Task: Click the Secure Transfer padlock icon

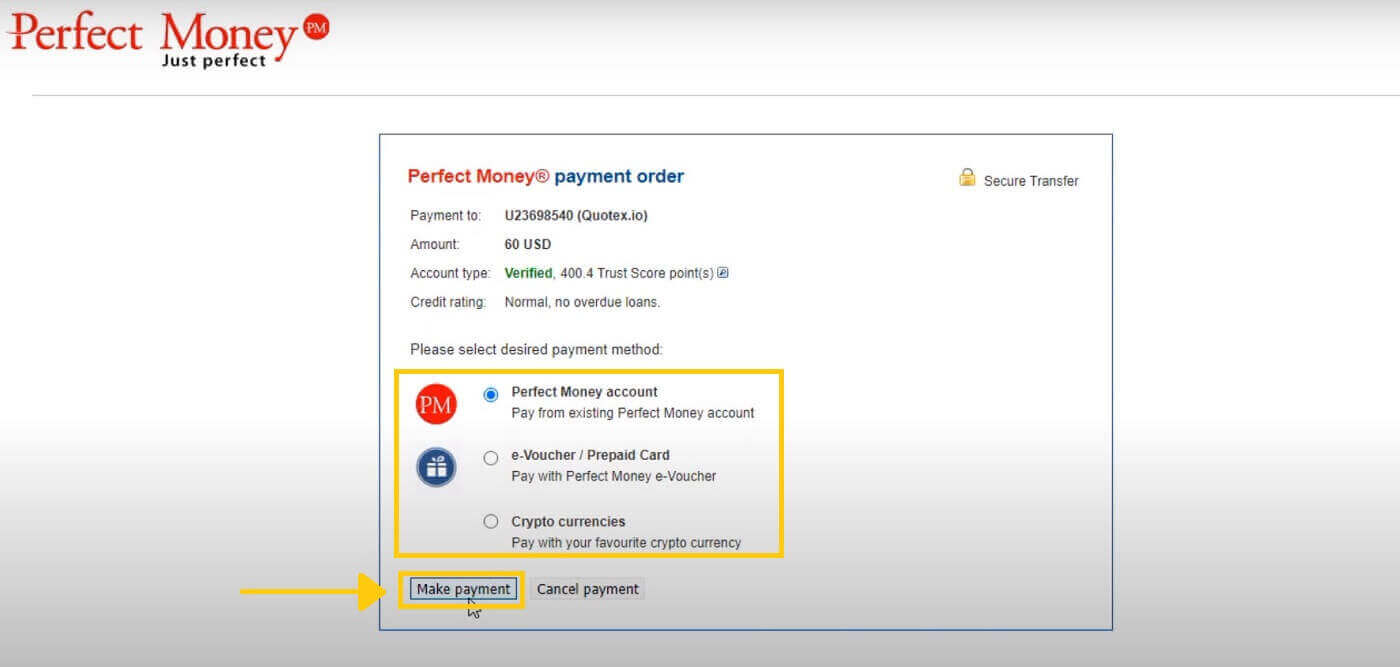Action: click(966, 177)
